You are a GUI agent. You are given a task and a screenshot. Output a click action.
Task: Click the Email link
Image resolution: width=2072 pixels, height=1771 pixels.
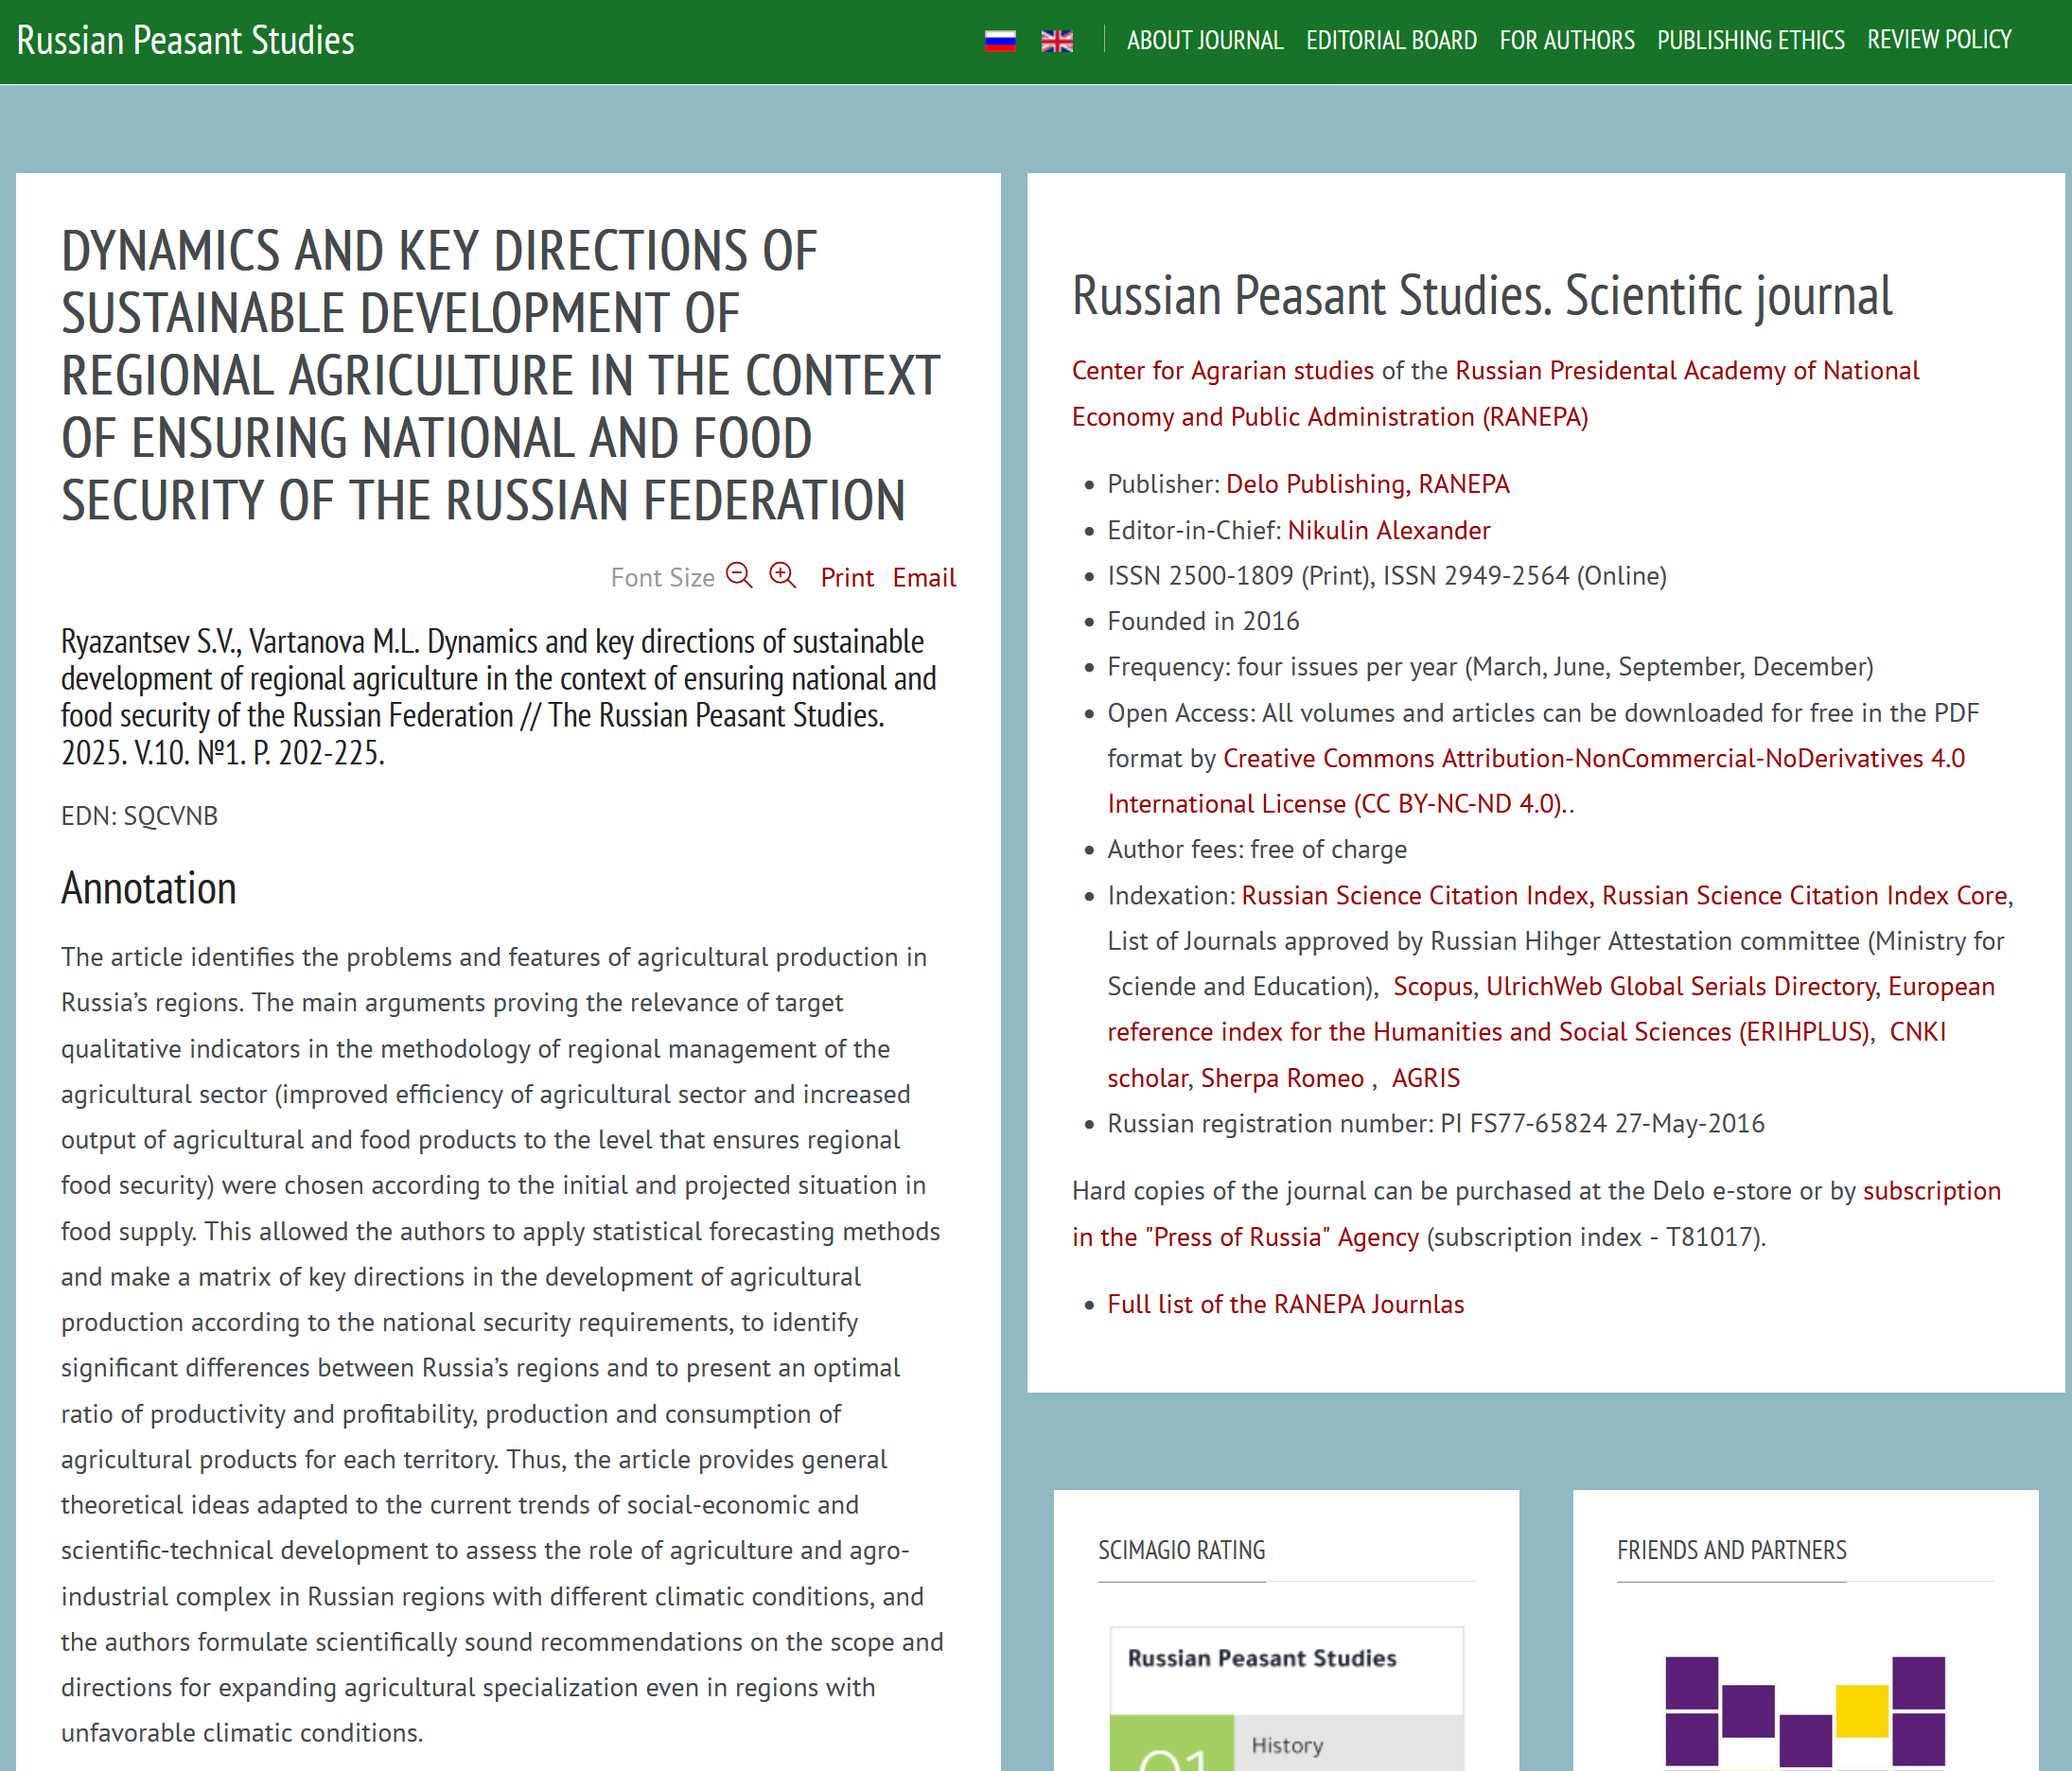(923, 578)
